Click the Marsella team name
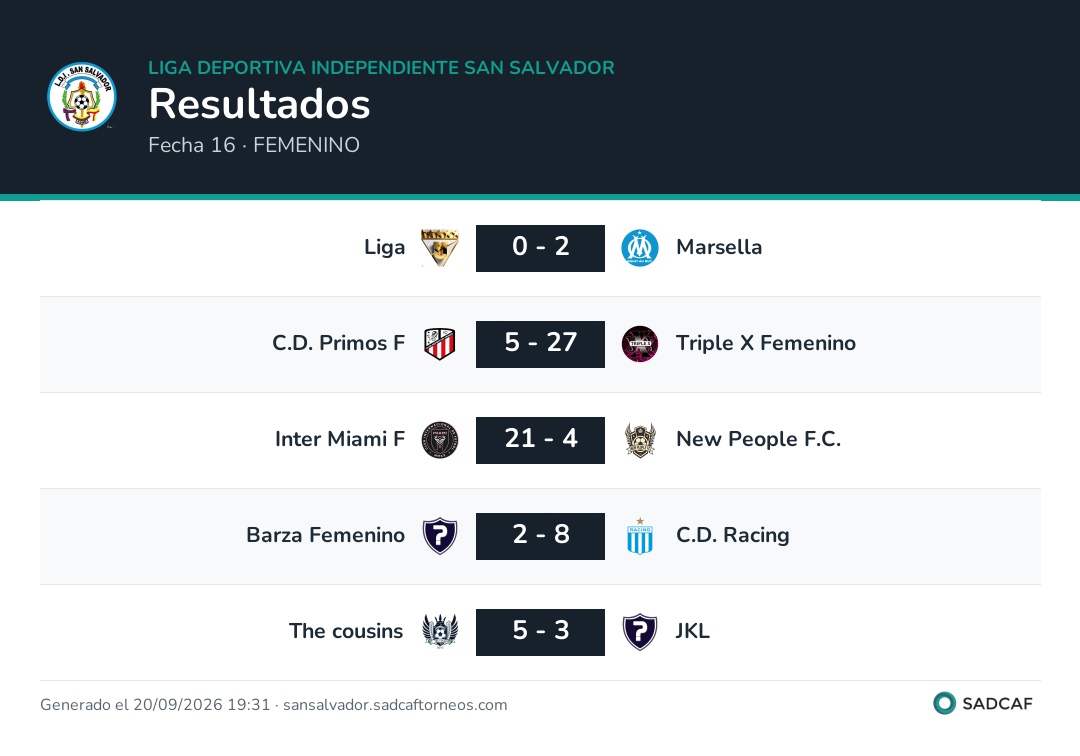Screen dimensions: 1080x756 click(x=718, y=247)
